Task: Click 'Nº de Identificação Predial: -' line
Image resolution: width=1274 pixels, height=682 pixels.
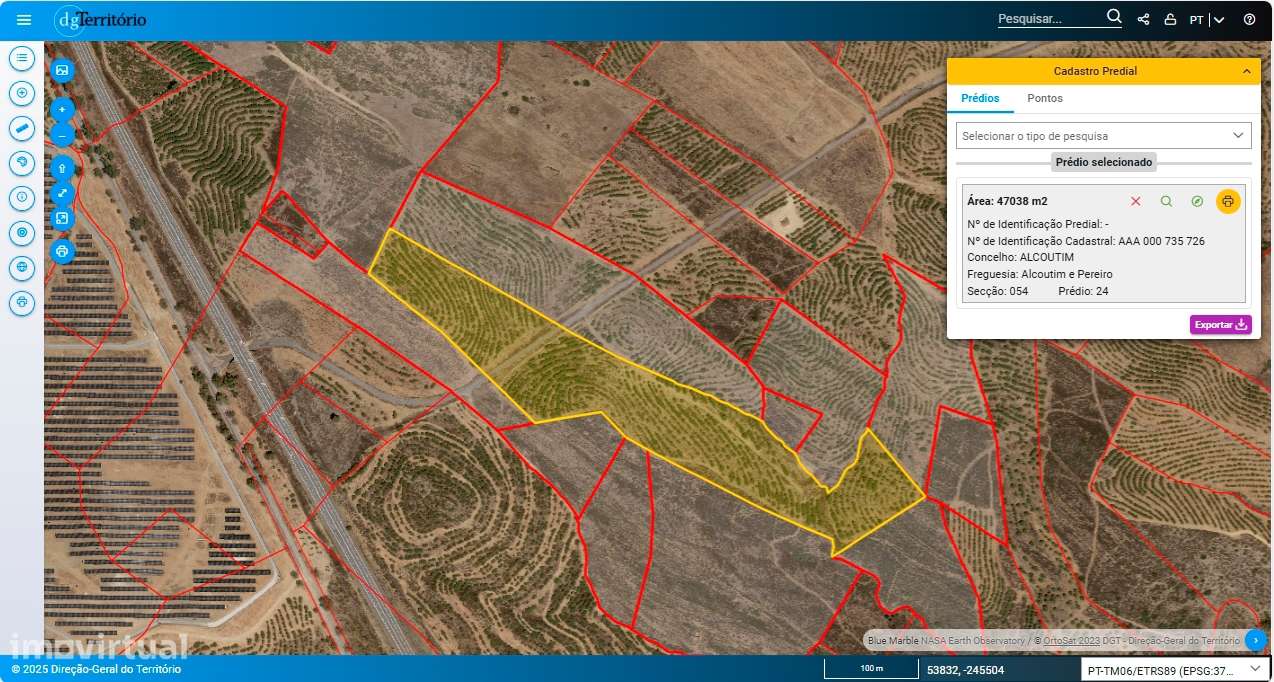Action: pos(1038,224)
